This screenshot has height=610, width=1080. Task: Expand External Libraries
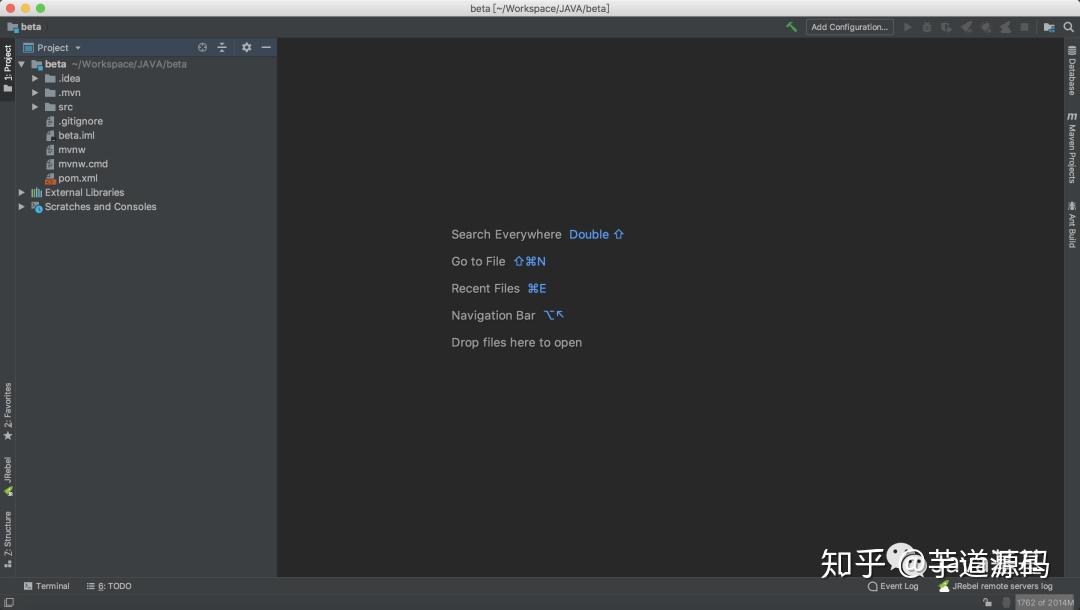[x=22, y=192]
